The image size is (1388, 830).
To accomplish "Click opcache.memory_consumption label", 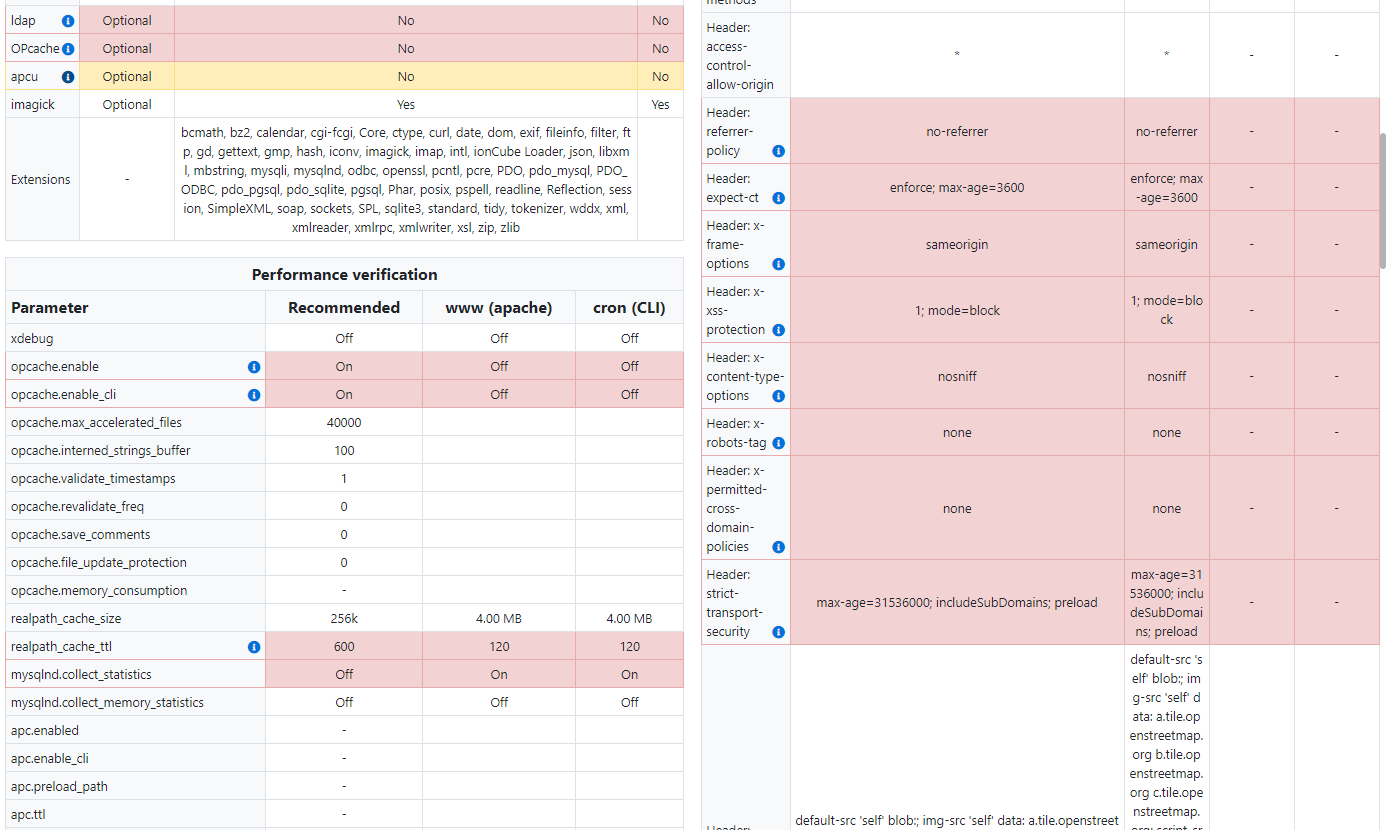I will pos(99,591).
